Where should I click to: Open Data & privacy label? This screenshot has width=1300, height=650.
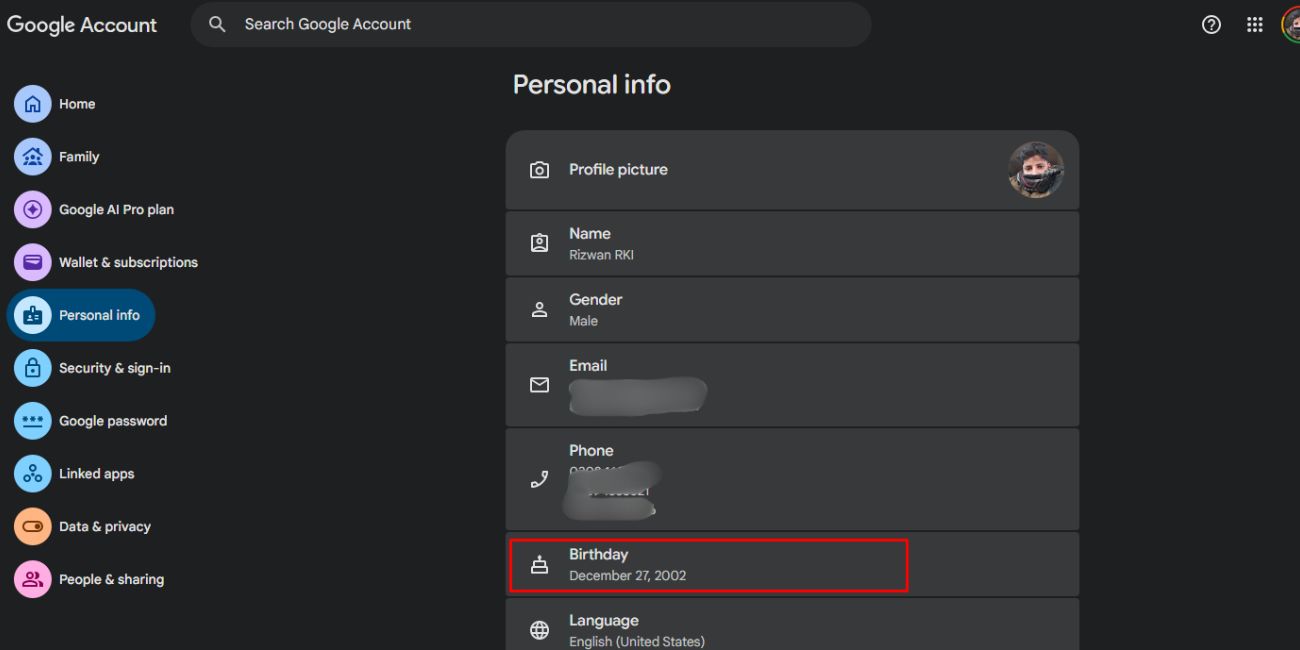(105, 526)
